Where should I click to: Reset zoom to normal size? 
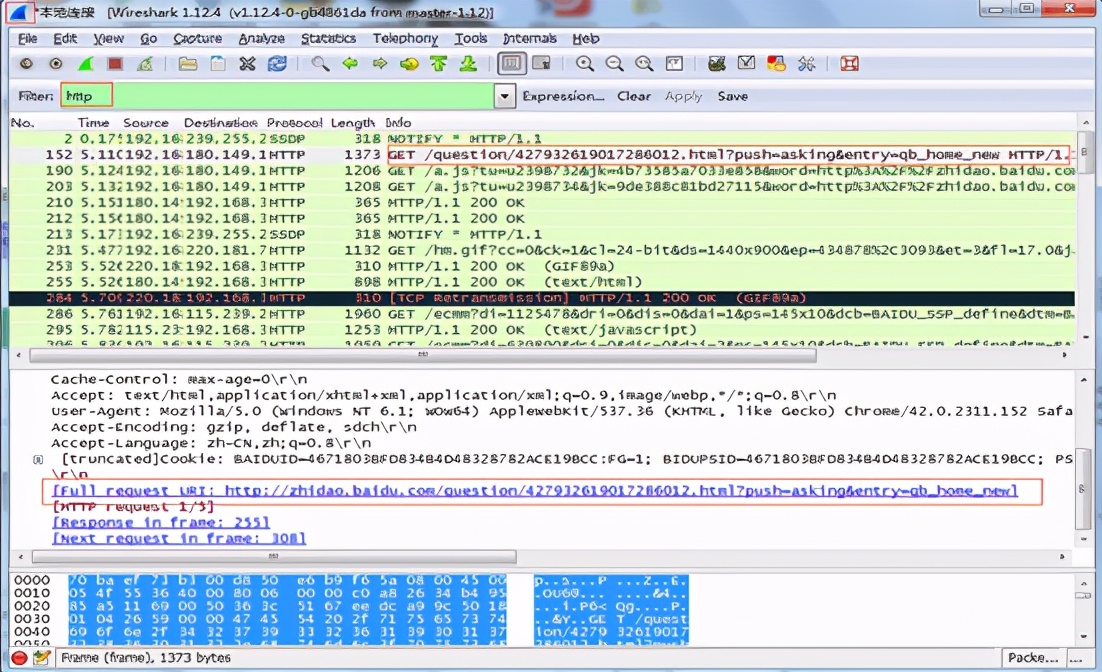[644, 64]
